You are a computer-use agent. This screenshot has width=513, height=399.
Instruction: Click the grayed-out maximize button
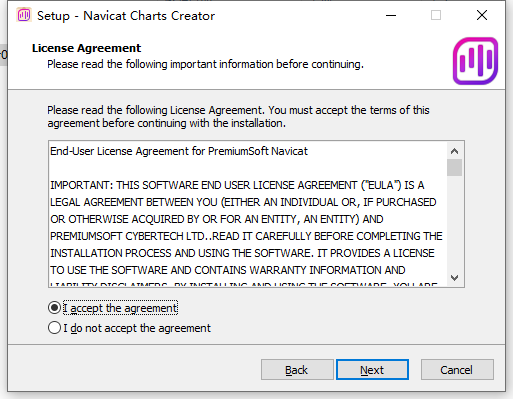436,15
